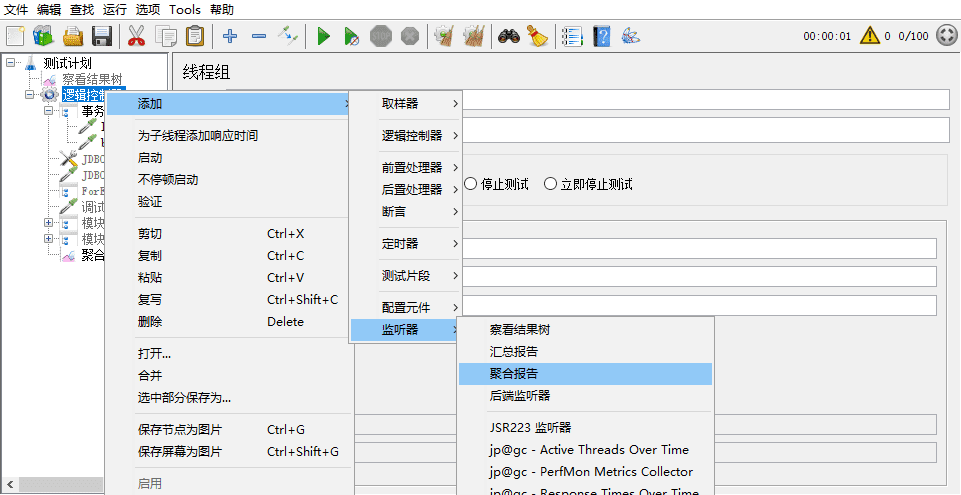Viewport: 961px width, 495px height.
Task: Click the Shutdown toolbar icon
Action: coord(410,36)
